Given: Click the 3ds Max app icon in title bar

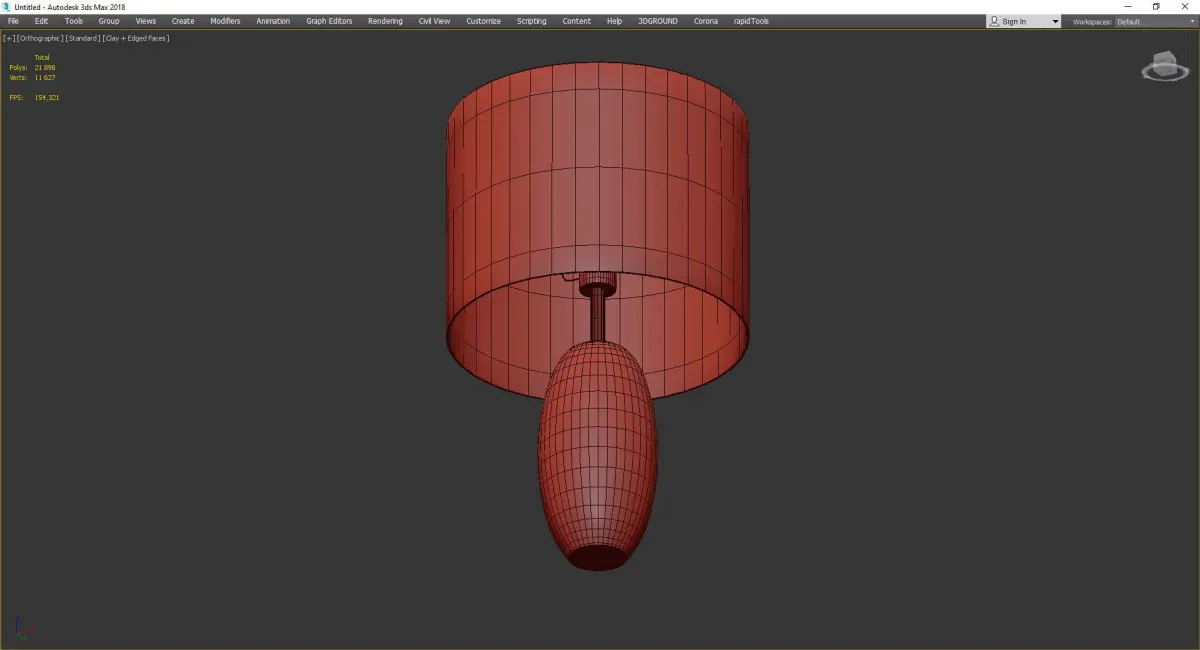Looking at the screenshot, I should [7, 7].
